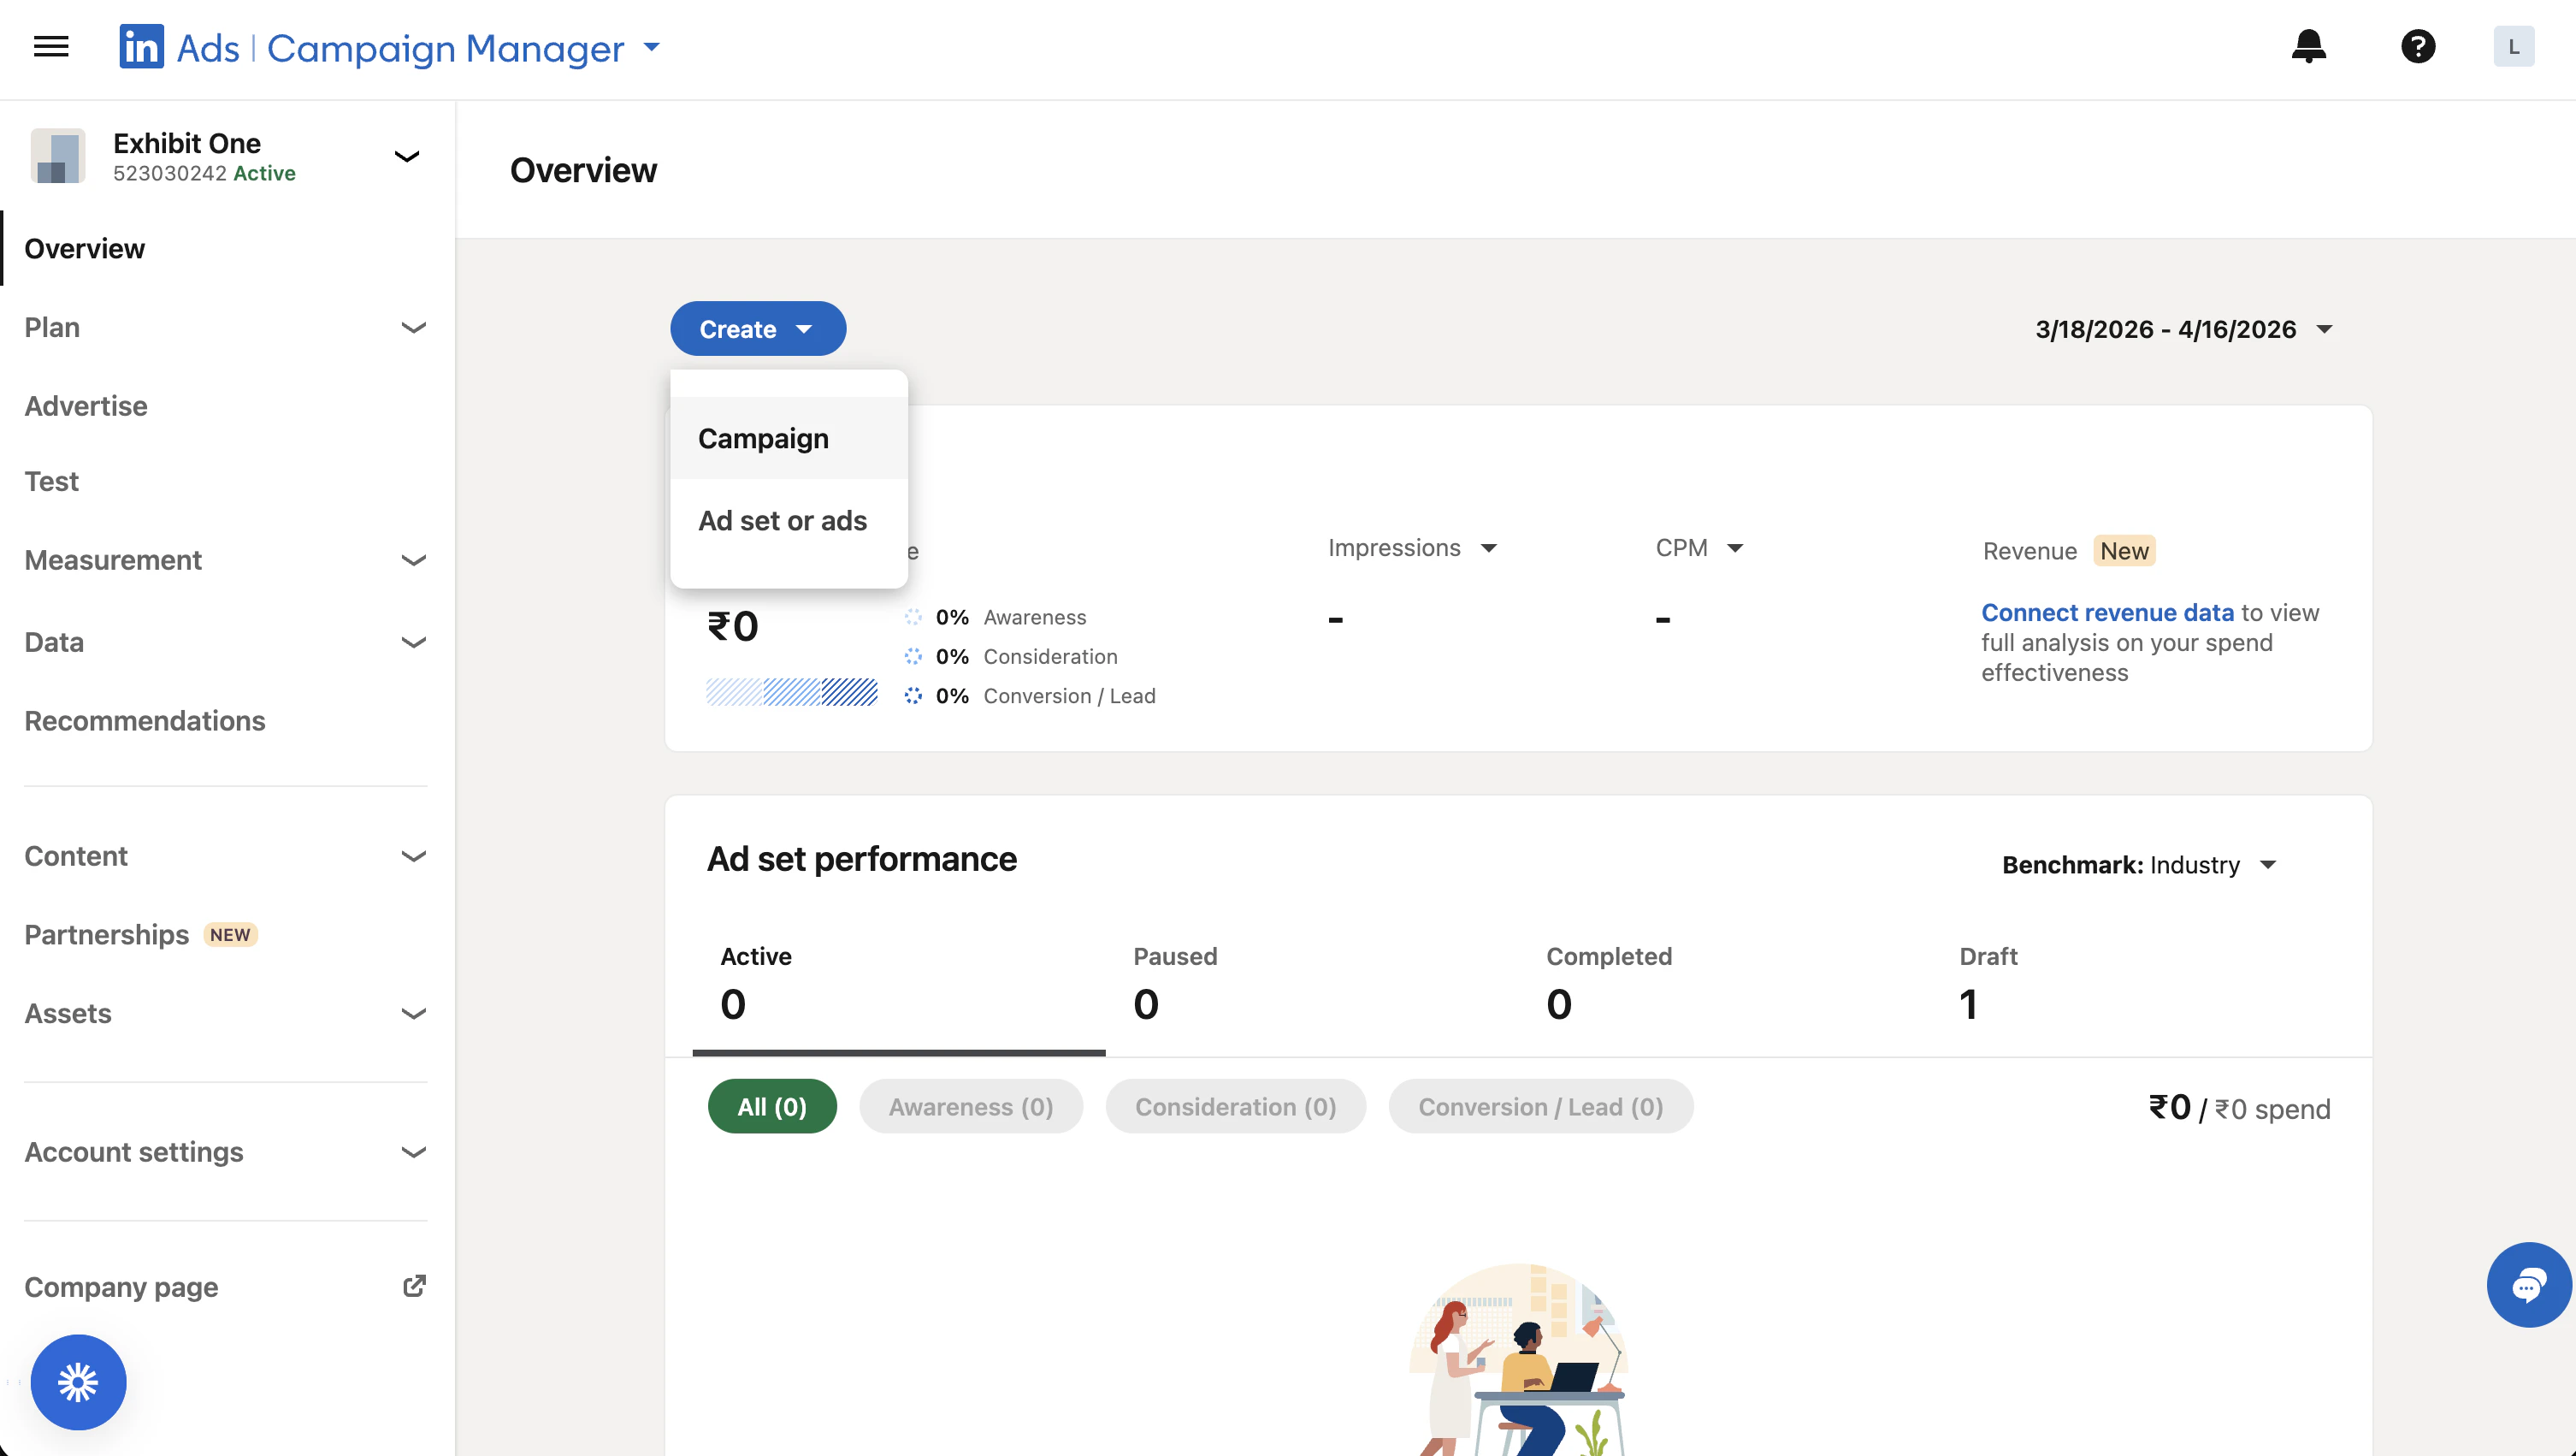2576x1456 pixels.
Task: Click the striped spend progress bar
Action: (x=791, y=692)
